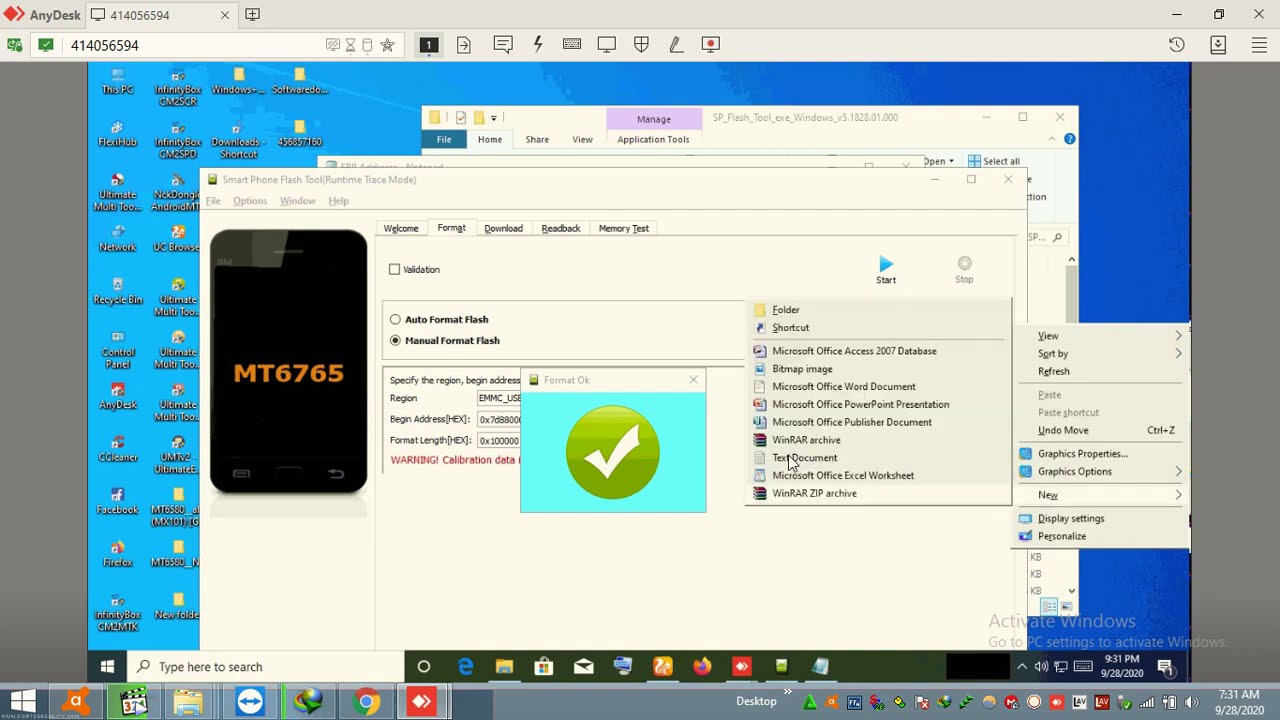Open Window menu in Flash Tool
This screenshot has height=720, width=1280.
pos(297,201)
